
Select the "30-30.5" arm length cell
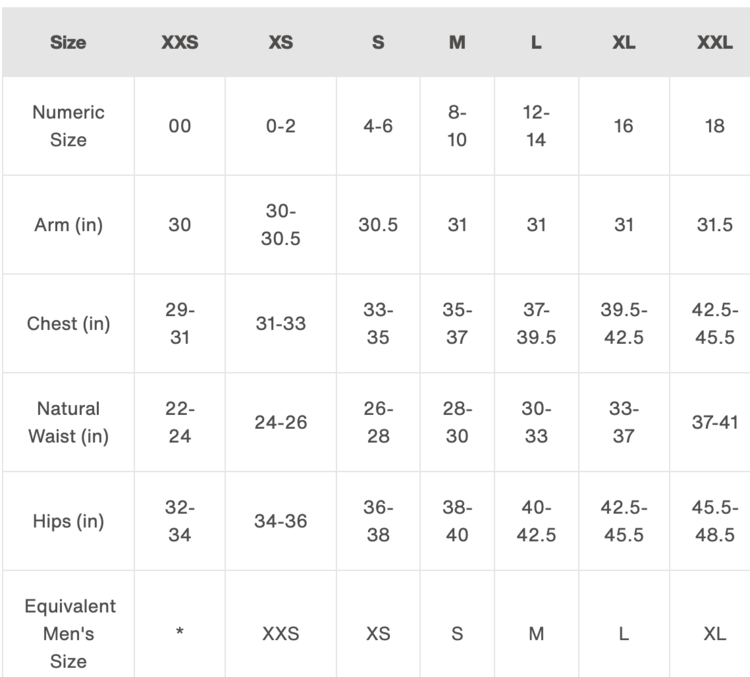281,225
